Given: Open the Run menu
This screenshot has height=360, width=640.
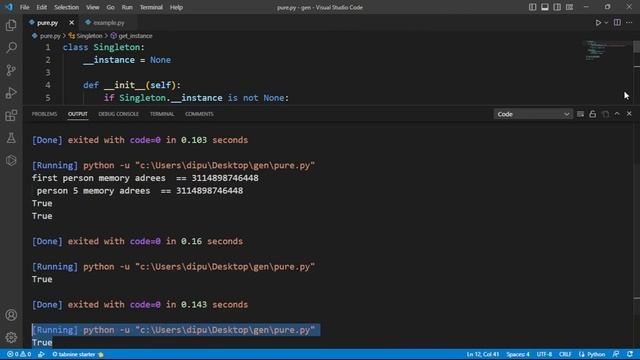Looking at the screenshot, I should pyautogui.click(x=127, y=7).
